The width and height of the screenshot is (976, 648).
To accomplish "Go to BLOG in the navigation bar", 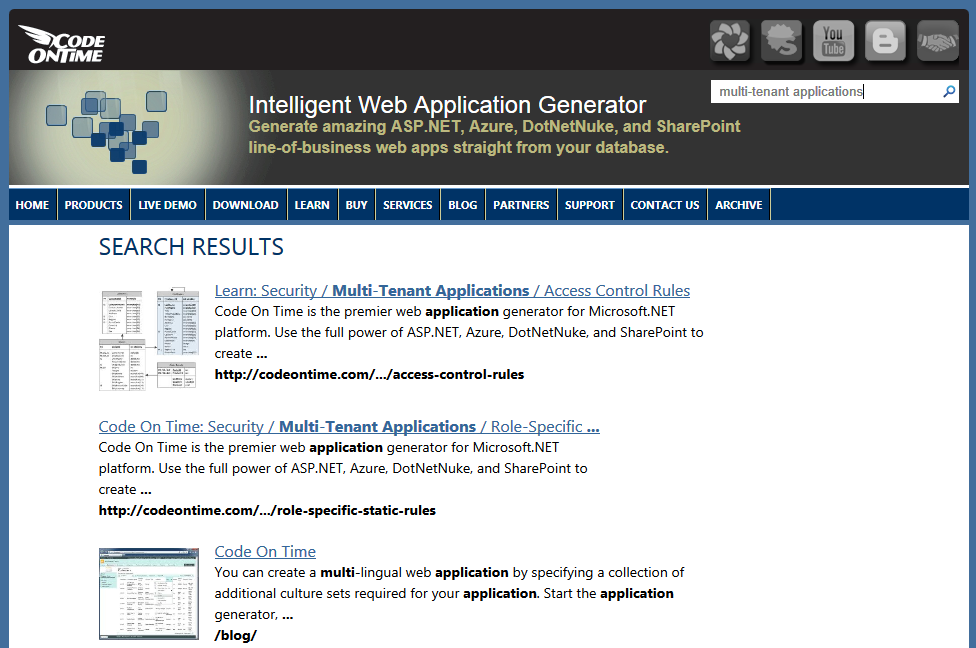I will (x=462, y=205).
